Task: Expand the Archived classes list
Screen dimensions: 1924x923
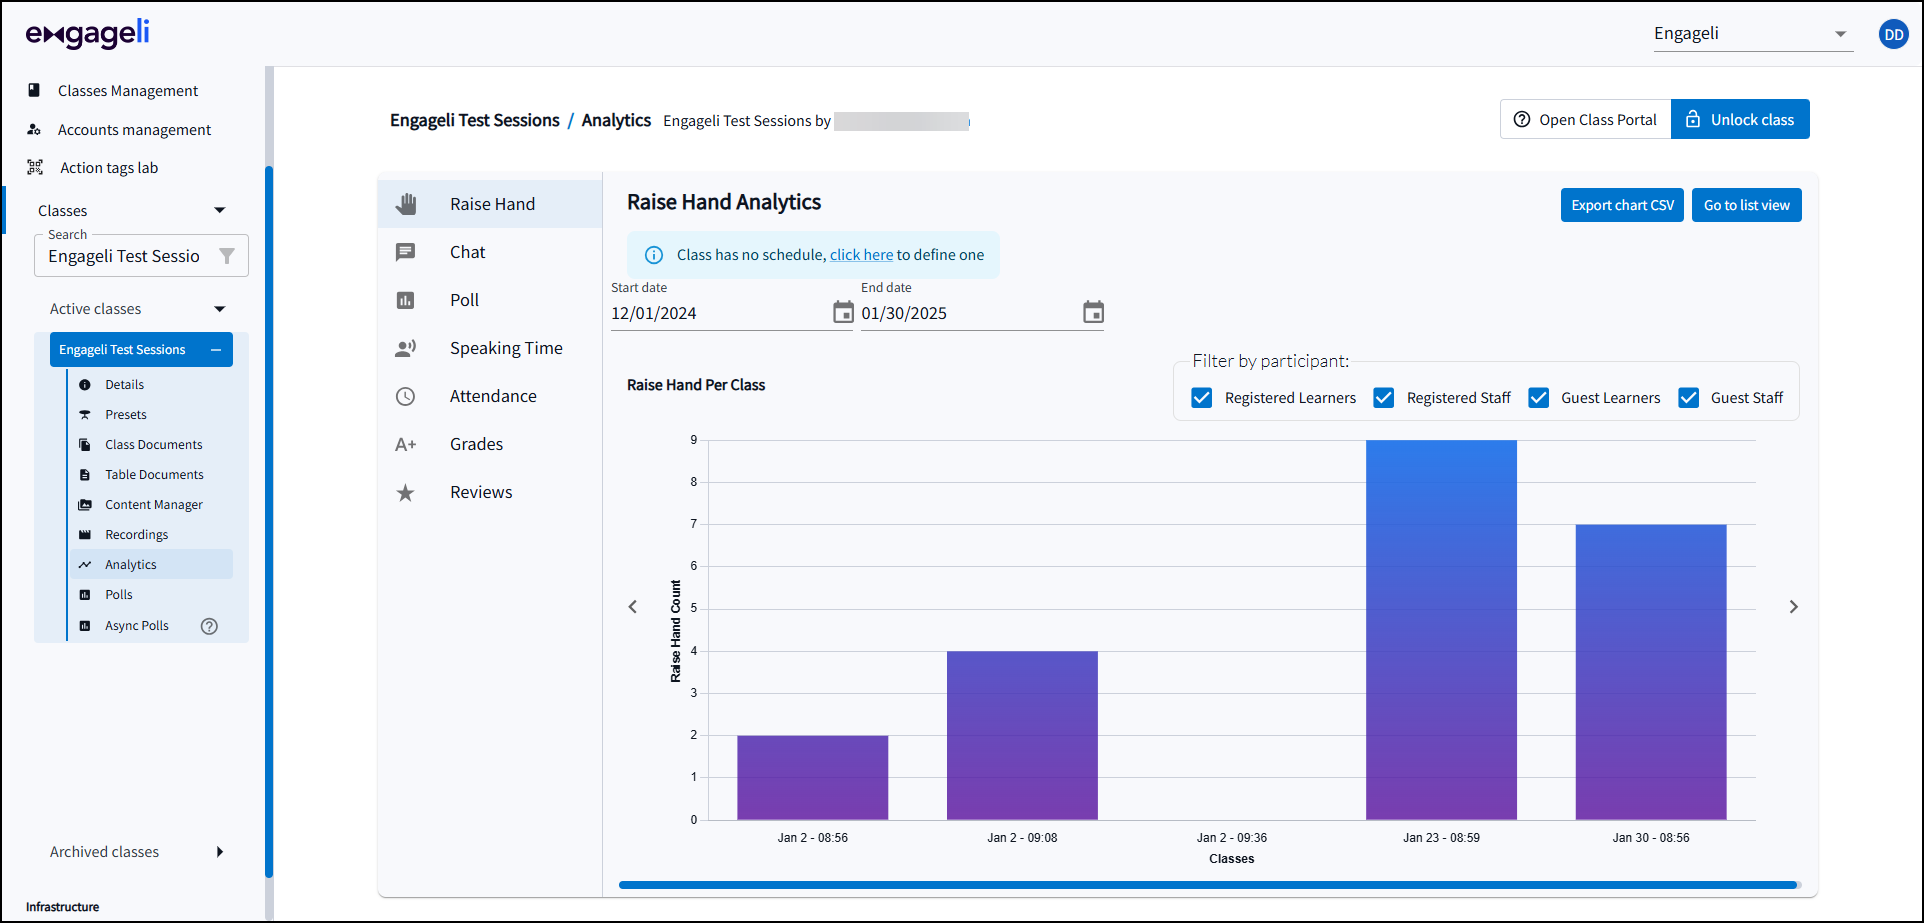Action: (220, 852)
